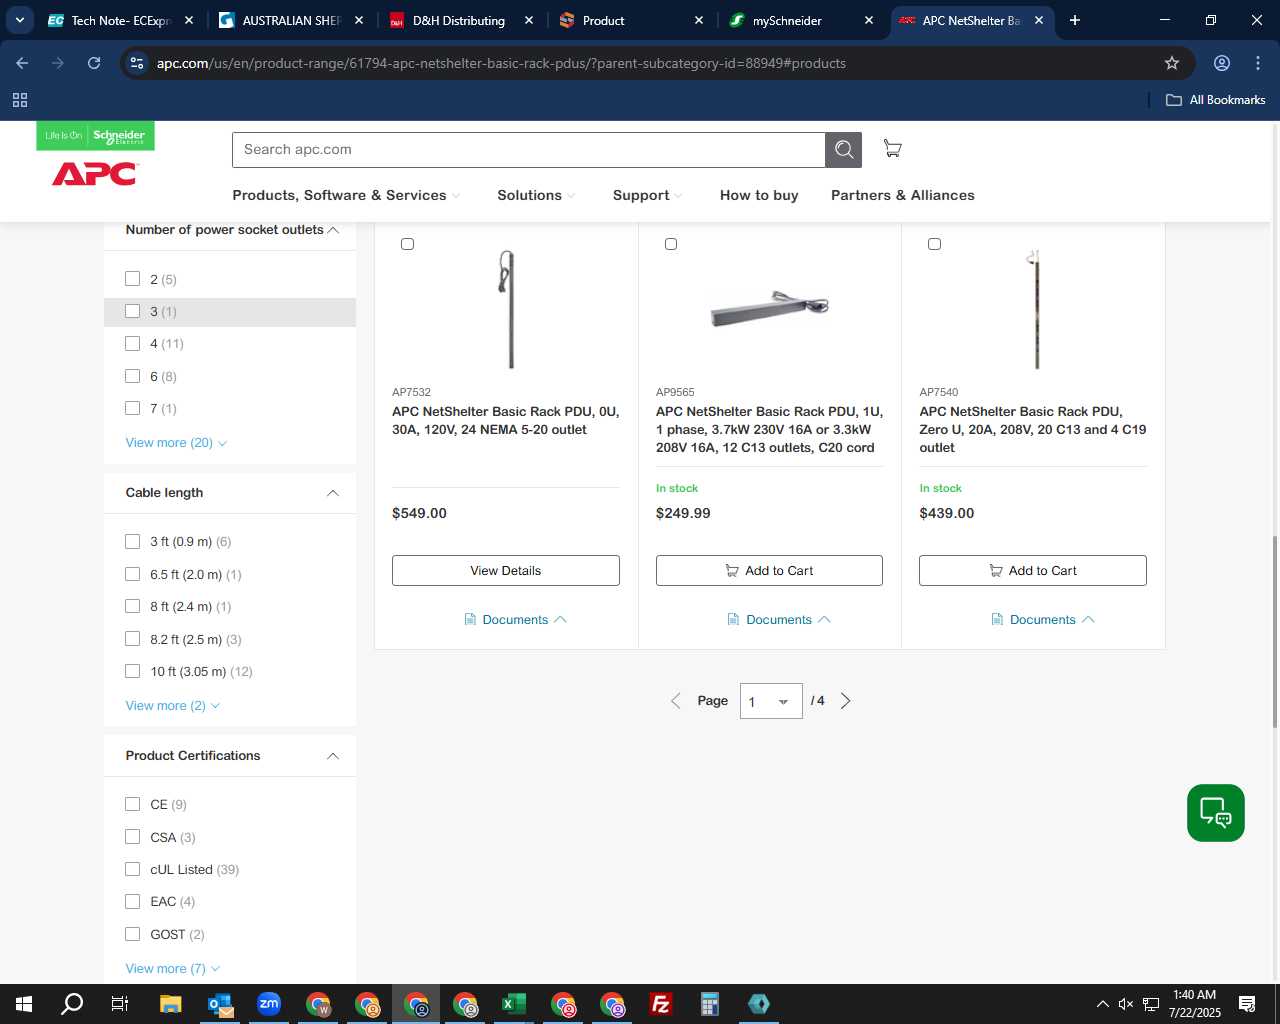Switch to D&H Distributing tab
Image resolution: width=1280 pixels, height=1024 pixels.
click(x=461, y=20)
